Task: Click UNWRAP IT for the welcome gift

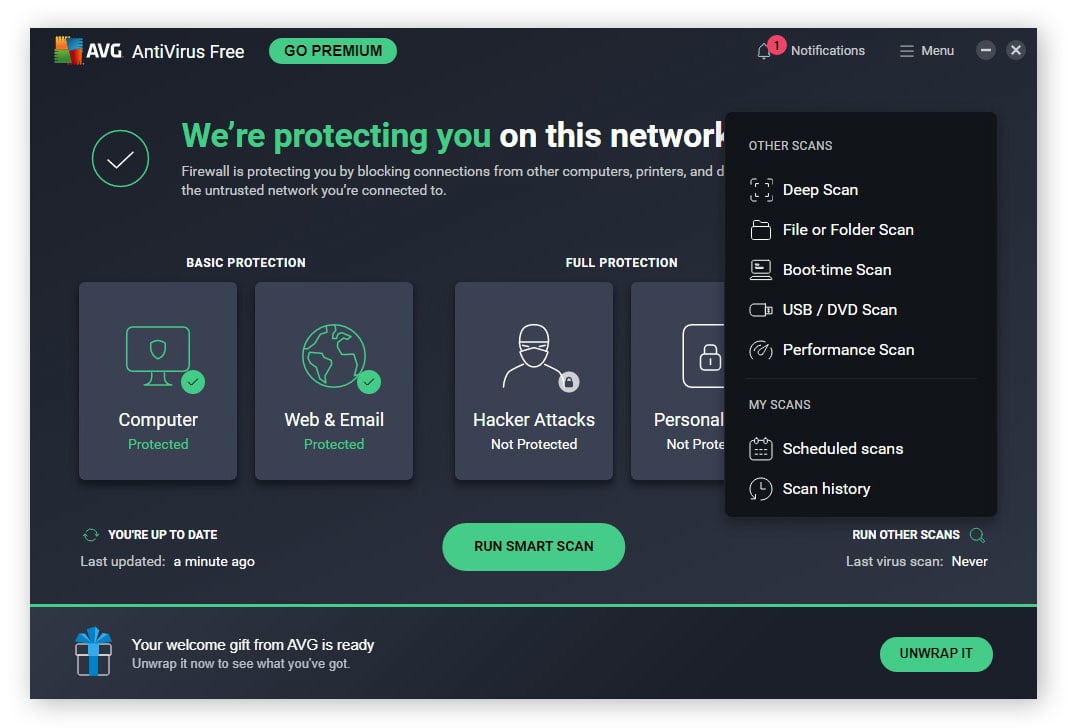Action: 936,654
